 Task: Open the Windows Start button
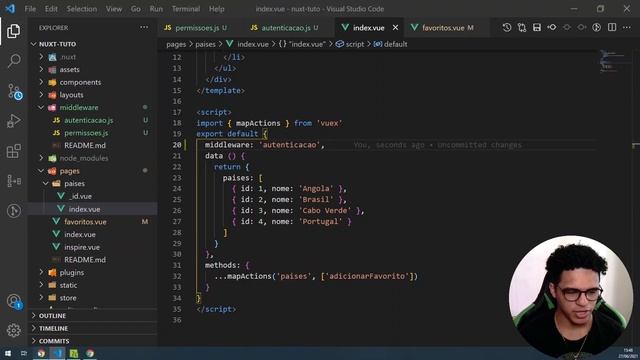click(x=8, y=353)
